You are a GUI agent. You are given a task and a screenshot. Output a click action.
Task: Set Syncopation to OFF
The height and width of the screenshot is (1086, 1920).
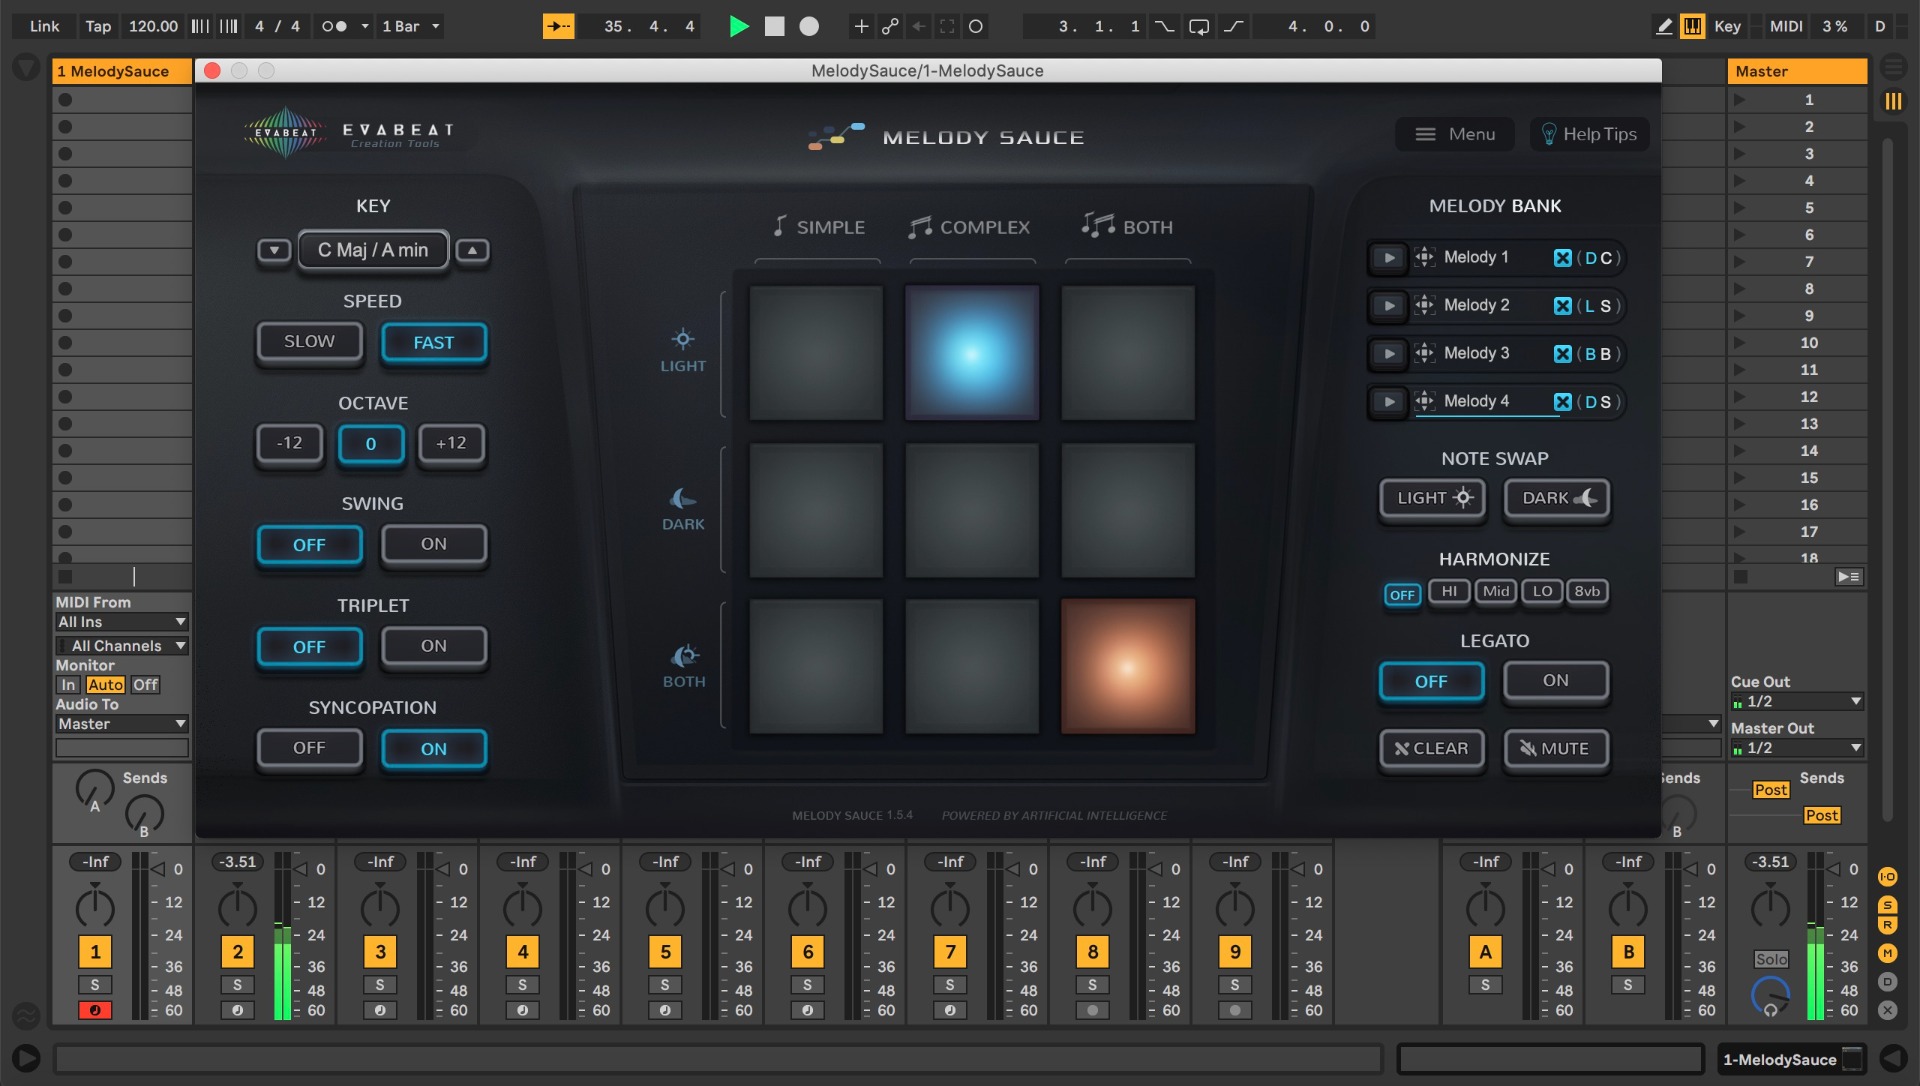point(309,749)
